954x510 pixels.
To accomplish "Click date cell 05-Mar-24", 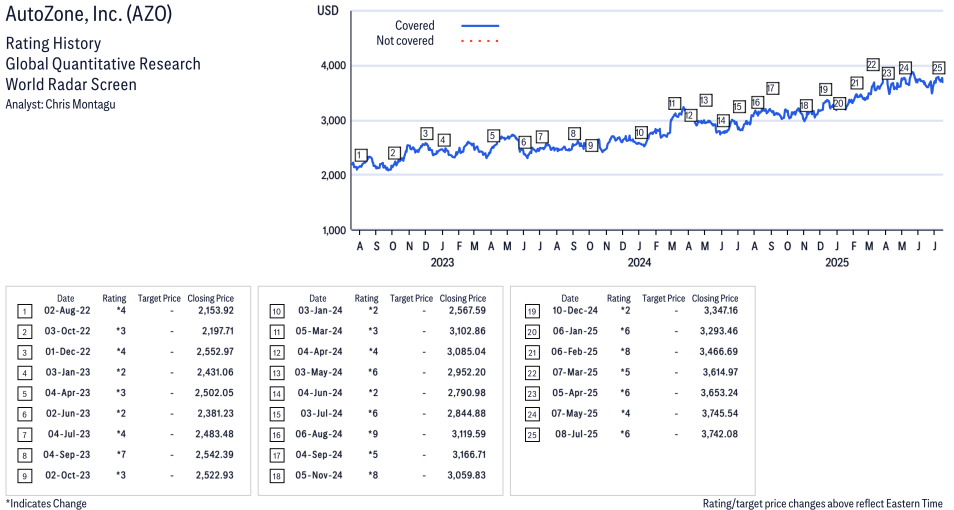I will pyautogui.click(x=319, y=331).
